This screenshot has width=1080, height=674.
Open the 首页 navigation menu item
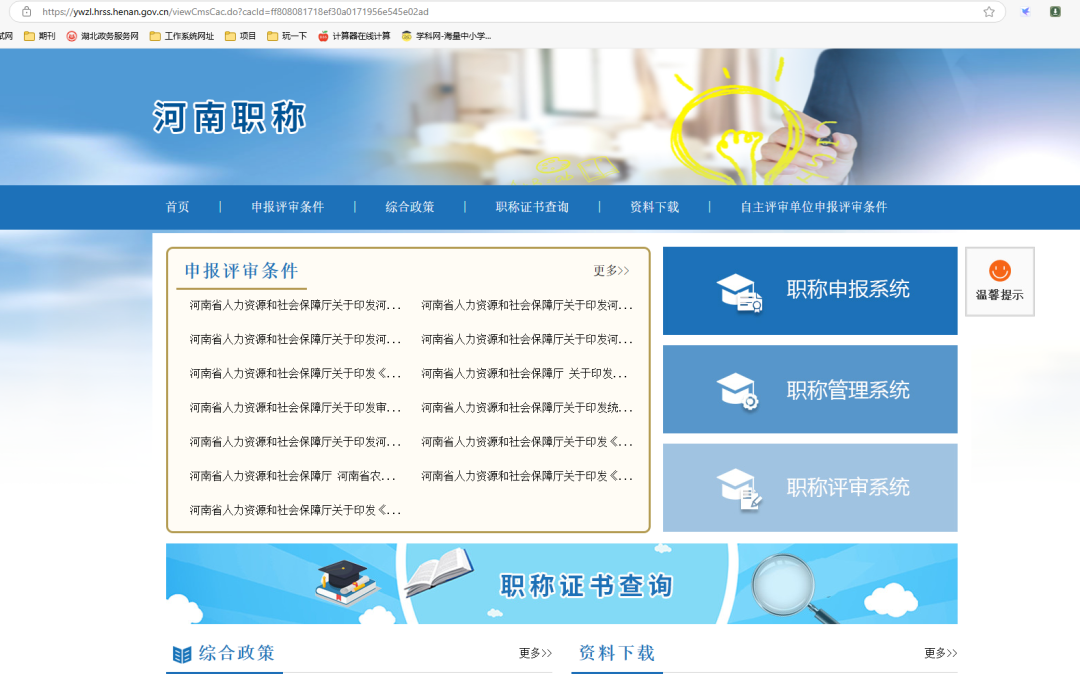tap(177, 207)
